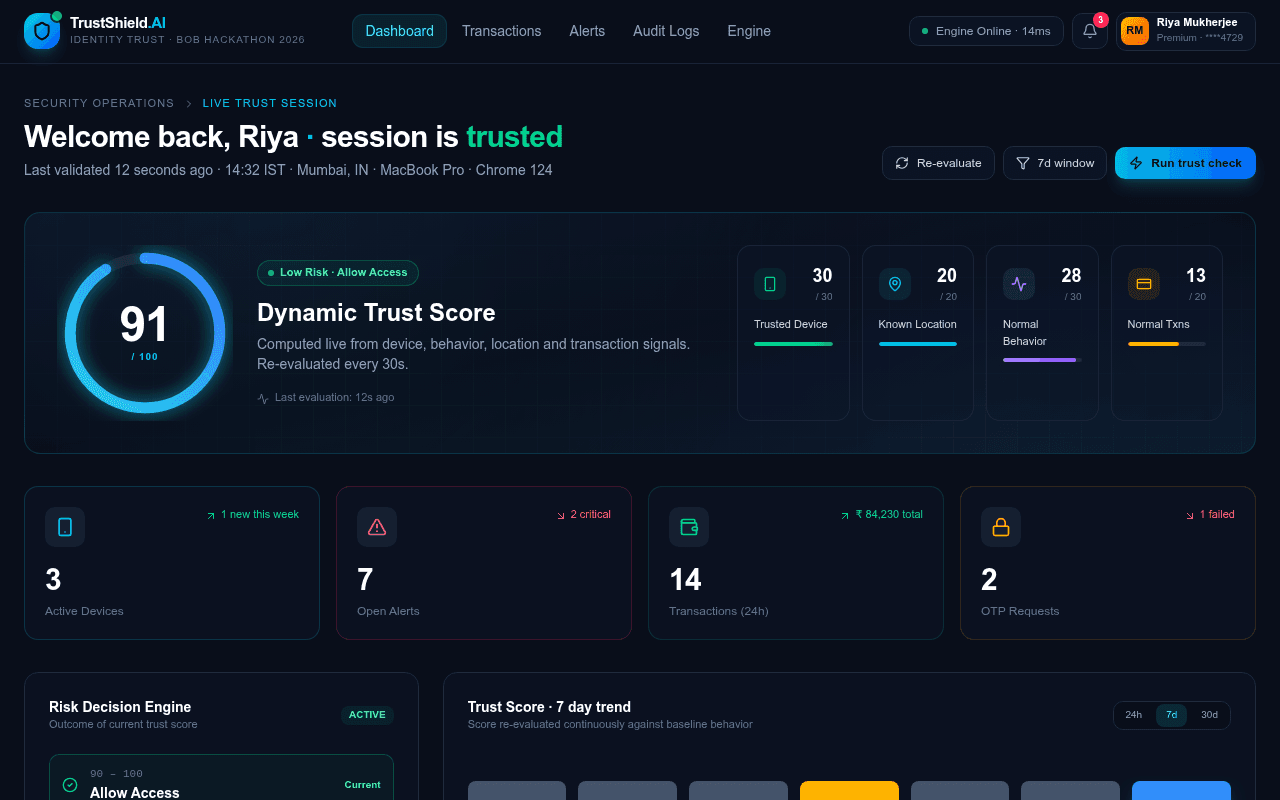This screenshot has height=800, width=1280.
Task: Open the 7d window filter
Action: coord(1055,163)
